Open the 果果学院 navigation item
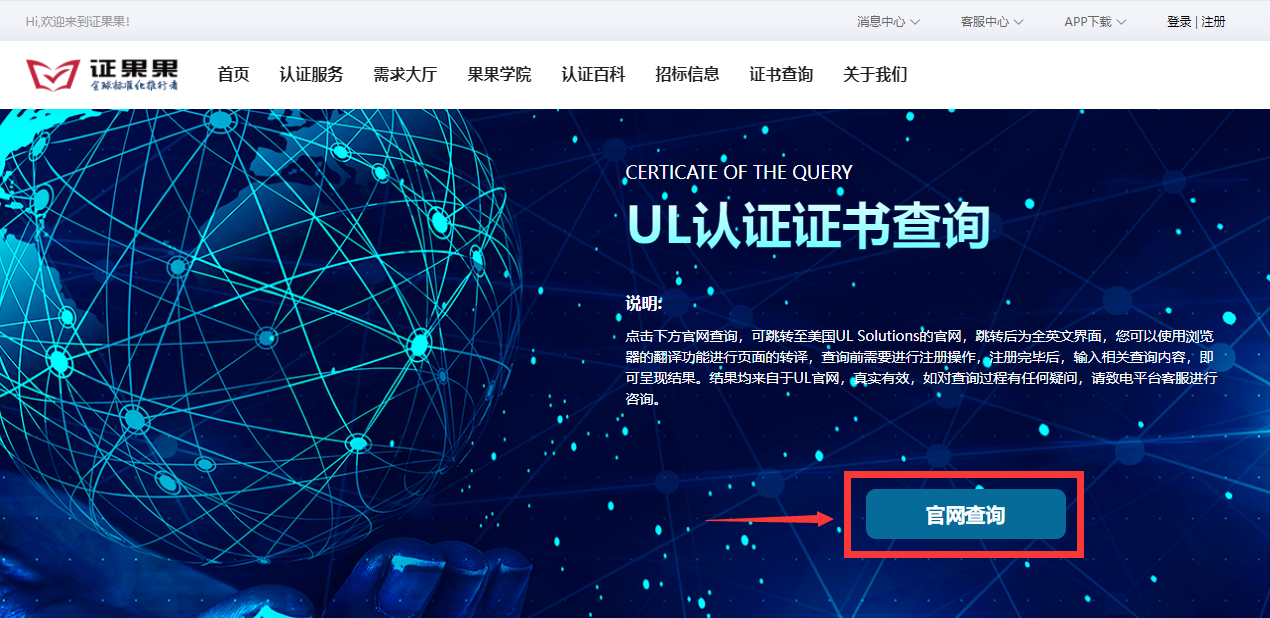 pyautogui.click(x=499, y=74)
